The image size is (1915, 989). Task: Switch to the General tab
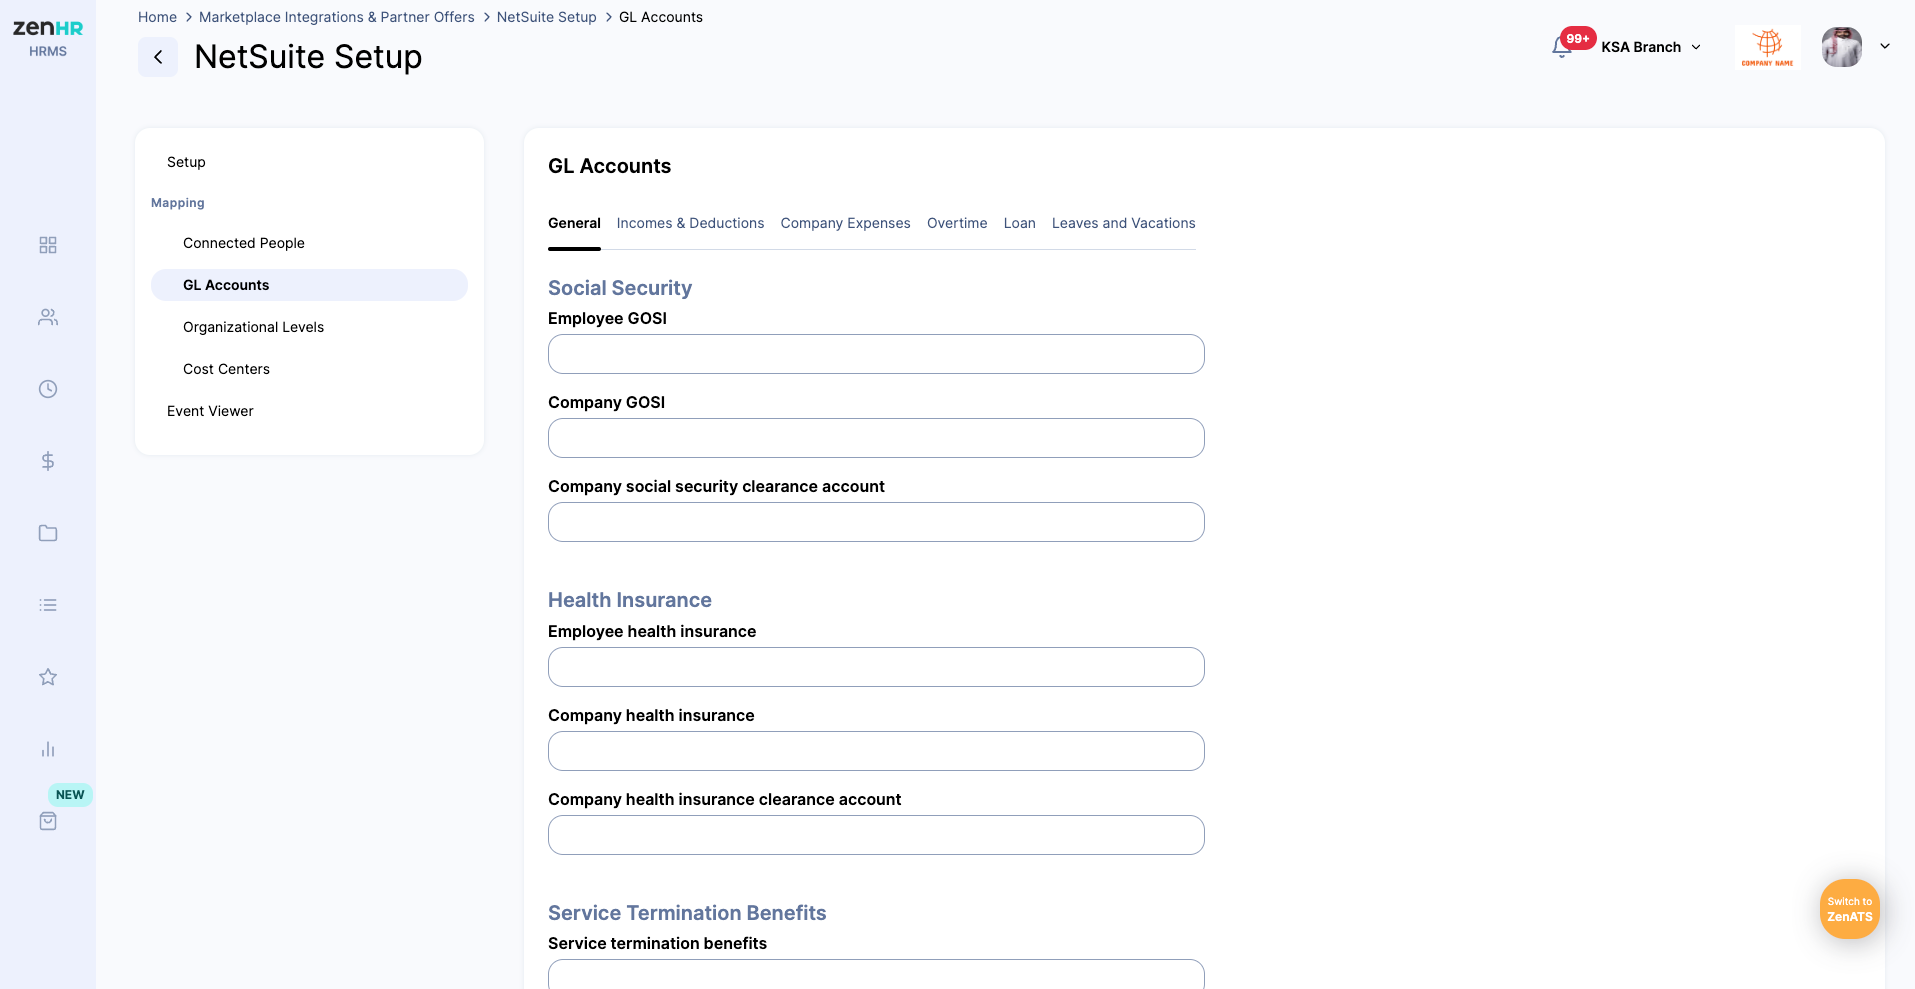coord(574,223)
